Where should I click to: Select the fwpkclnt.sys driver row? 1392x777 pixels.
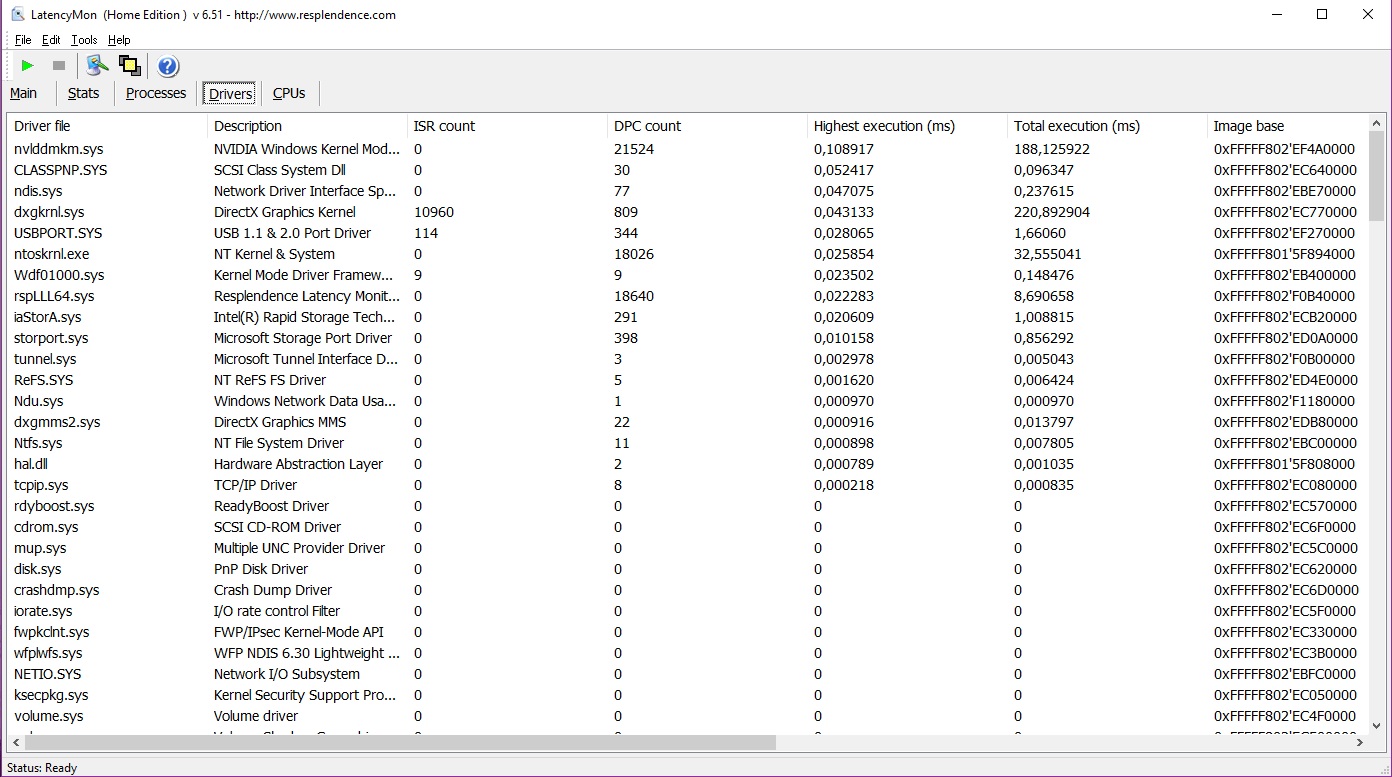point(688,632)
